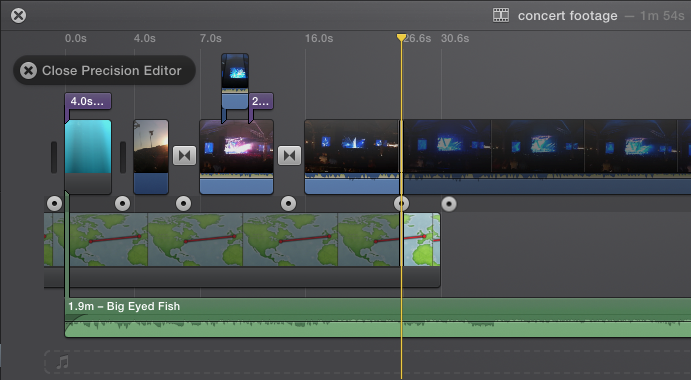Click edit point dot below 7.0s mark

tap(183, 204)
